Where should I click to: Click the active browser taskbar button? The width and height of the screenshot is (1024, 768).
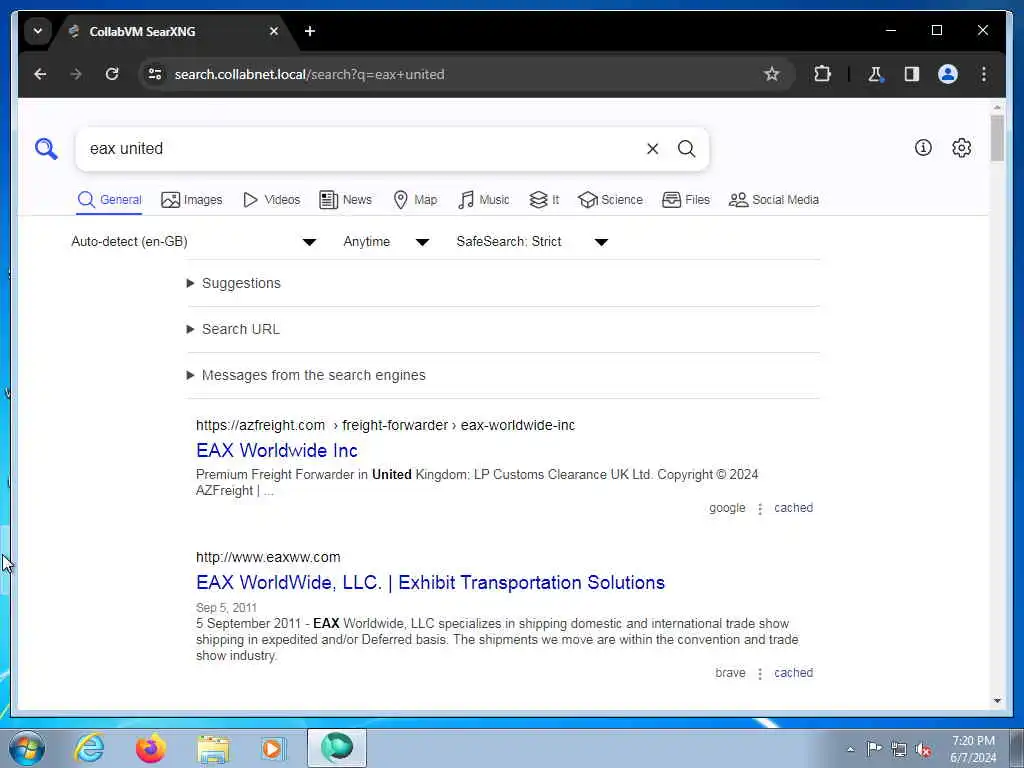coord(337,748)
